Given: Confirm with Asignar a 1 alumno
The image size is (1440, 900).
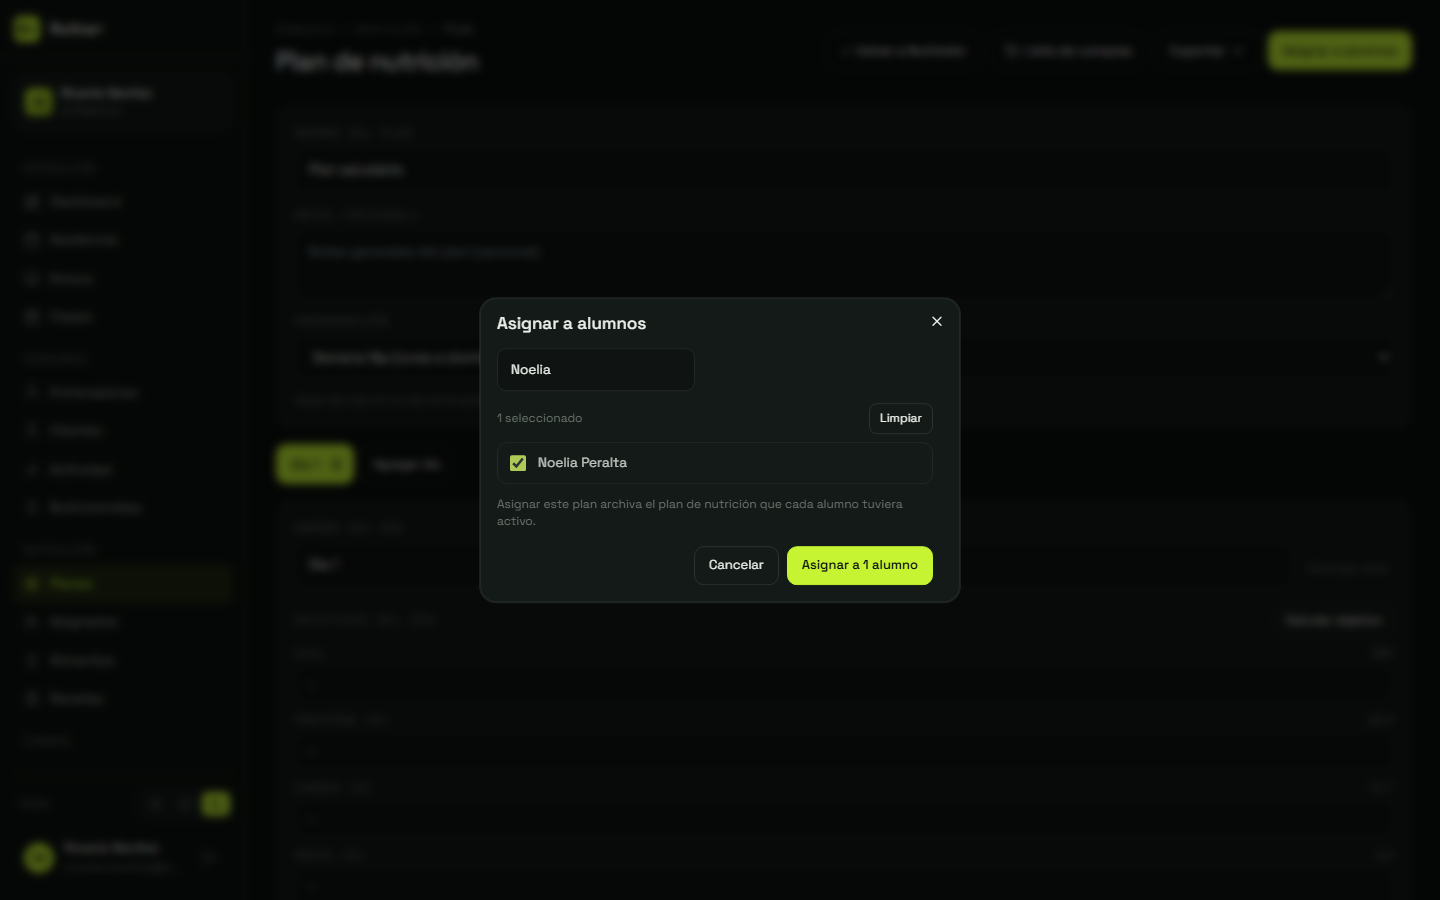Looking at the screenshot, I should coord(860,565).
